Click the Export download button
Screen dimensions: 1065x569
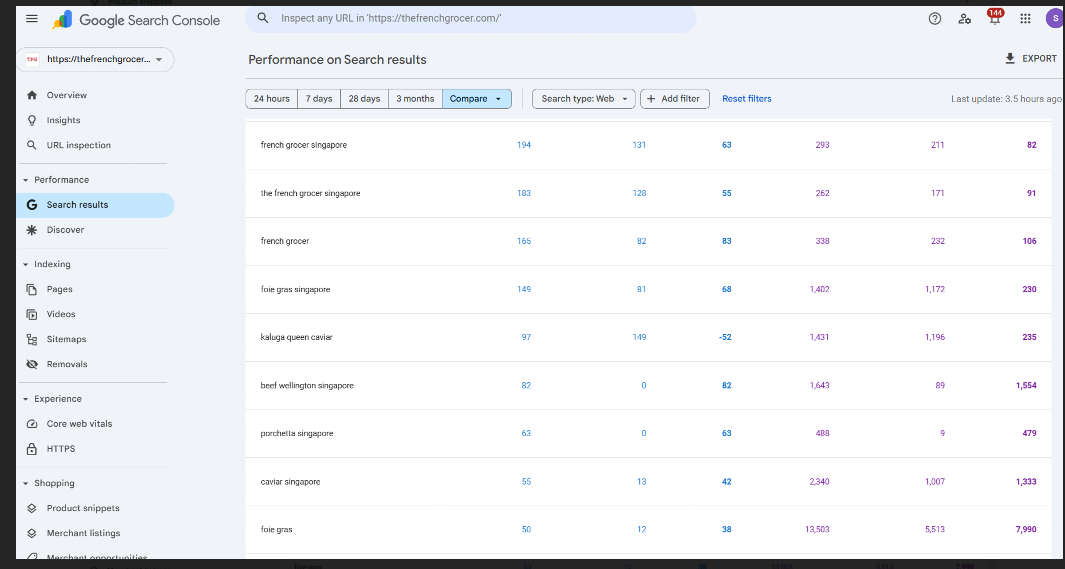click(x=1030, y=59)
